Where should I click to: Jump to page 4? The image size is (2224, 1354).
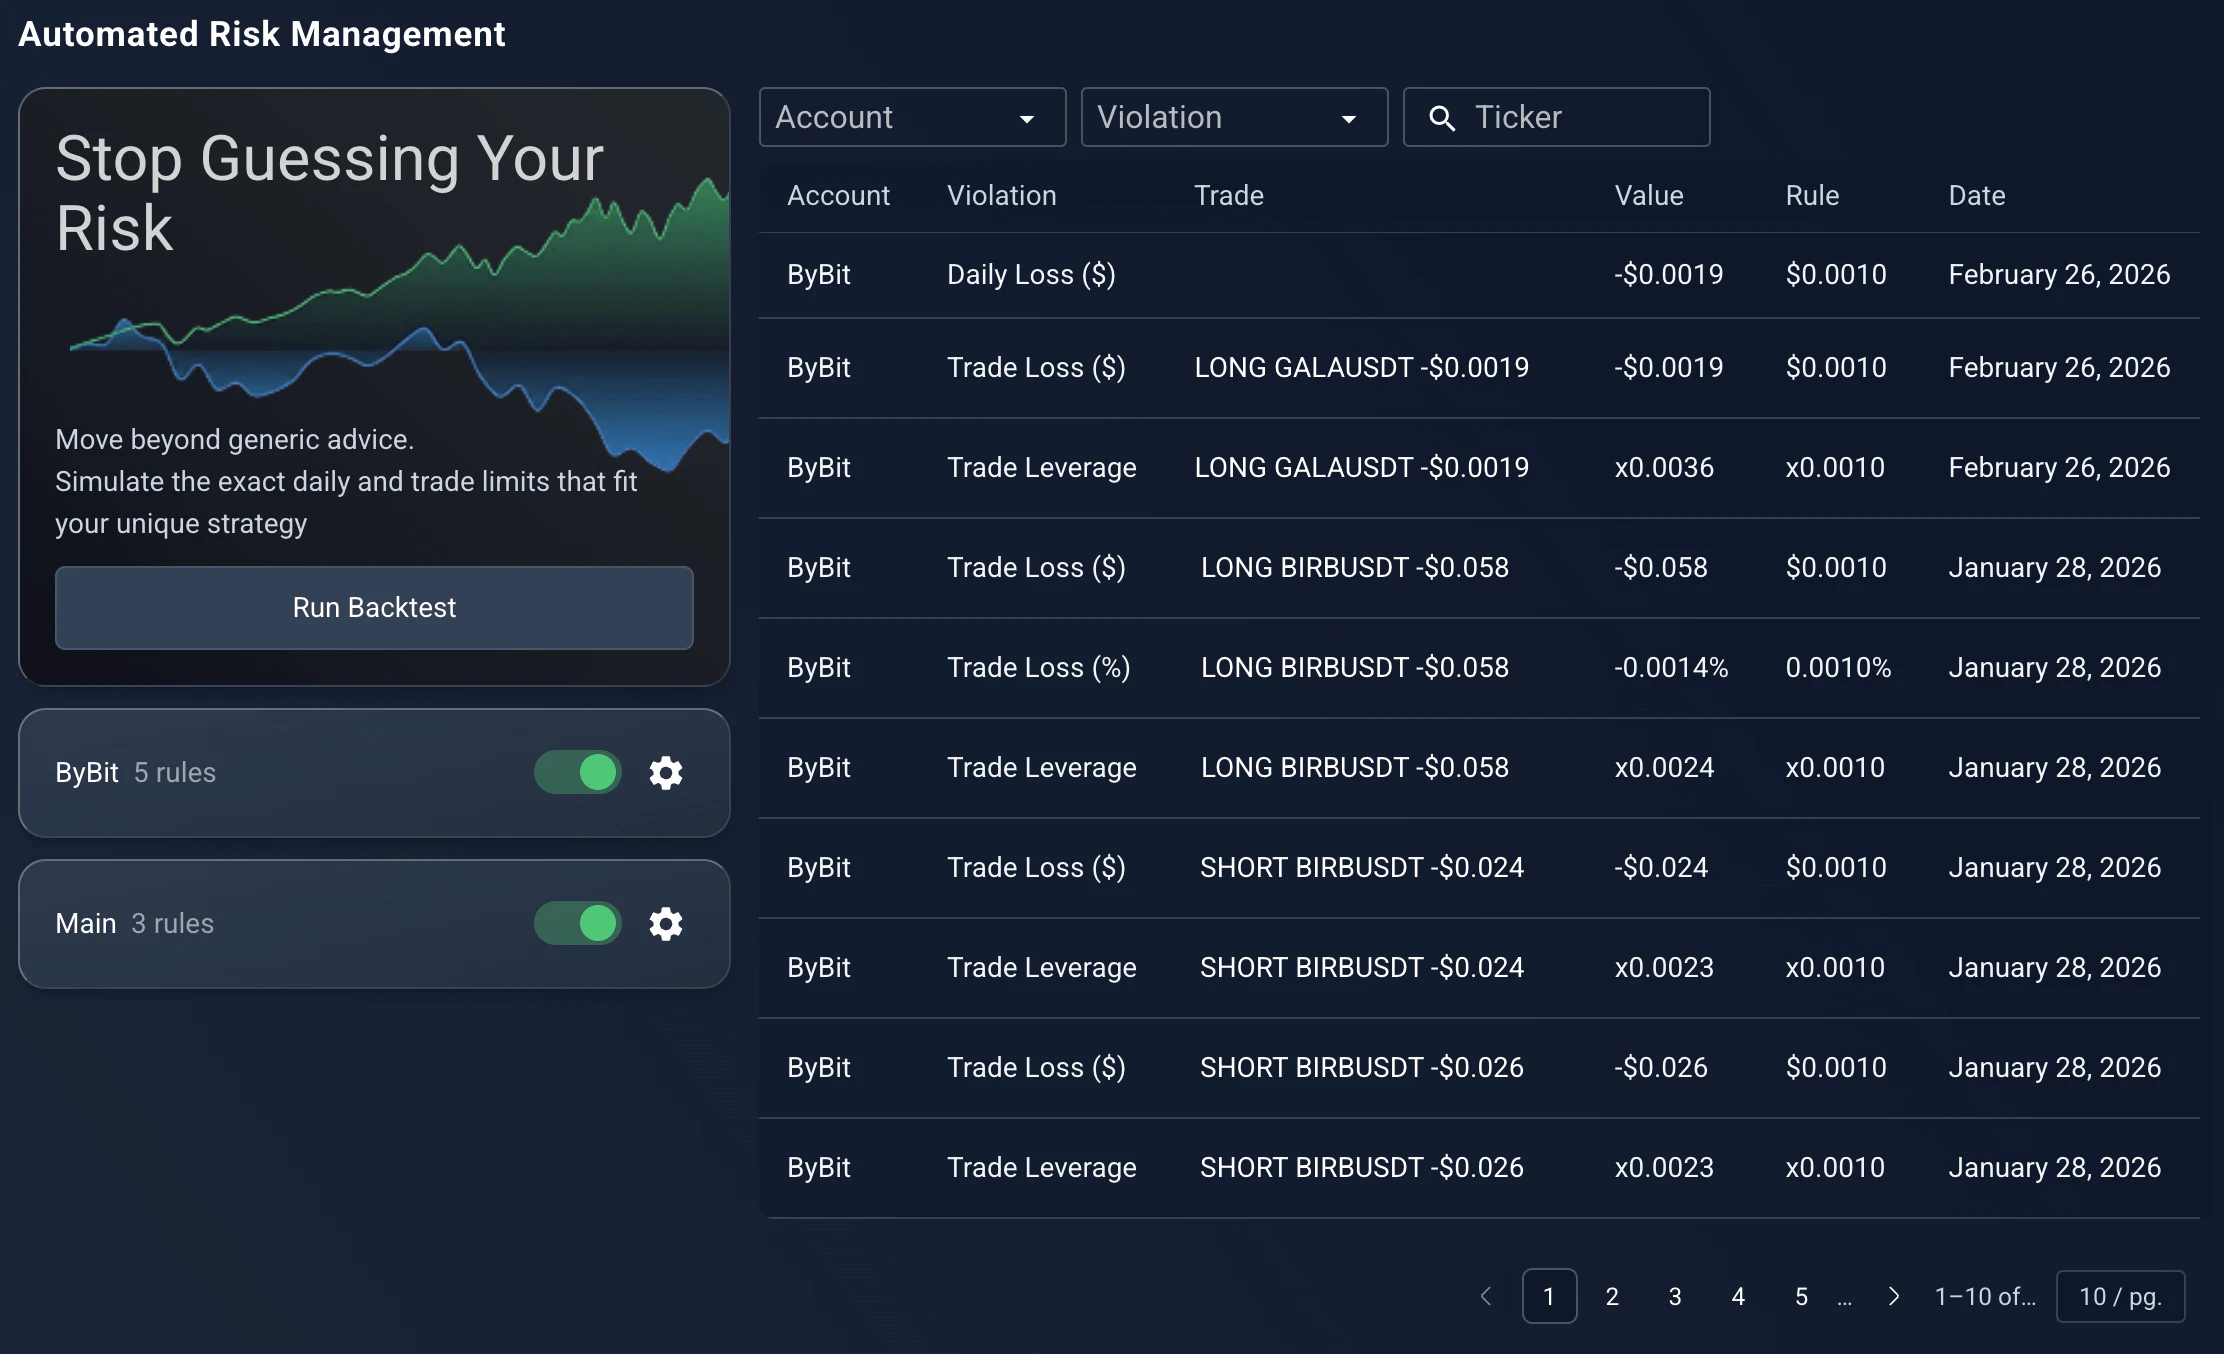click(1738, 1296)
